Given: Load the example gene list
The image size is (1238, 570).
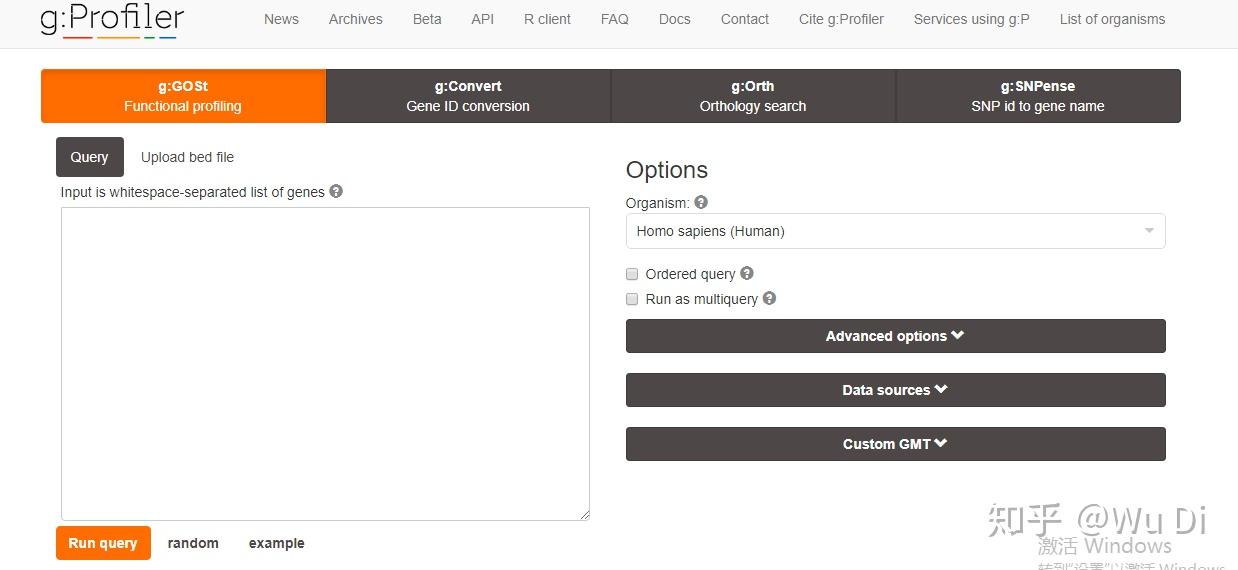Looking at the screenshot, I should point(277,543).
